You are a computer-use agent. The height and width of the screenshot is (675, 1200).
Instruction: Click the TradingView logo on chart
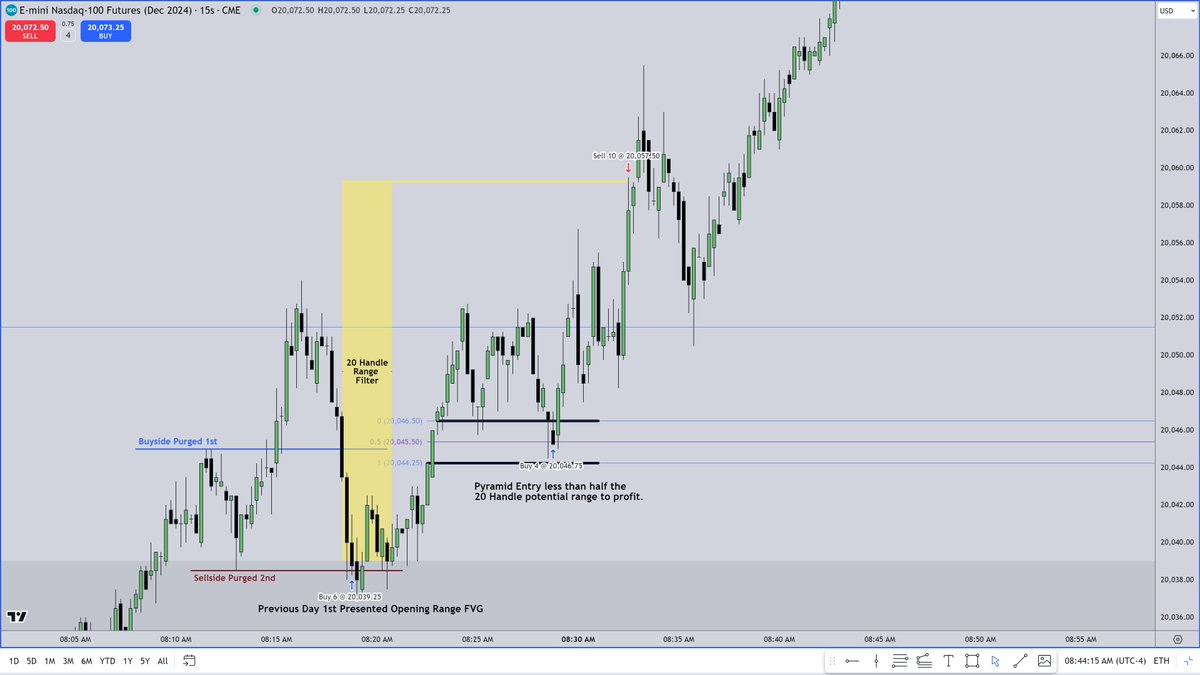pos(16,616)
